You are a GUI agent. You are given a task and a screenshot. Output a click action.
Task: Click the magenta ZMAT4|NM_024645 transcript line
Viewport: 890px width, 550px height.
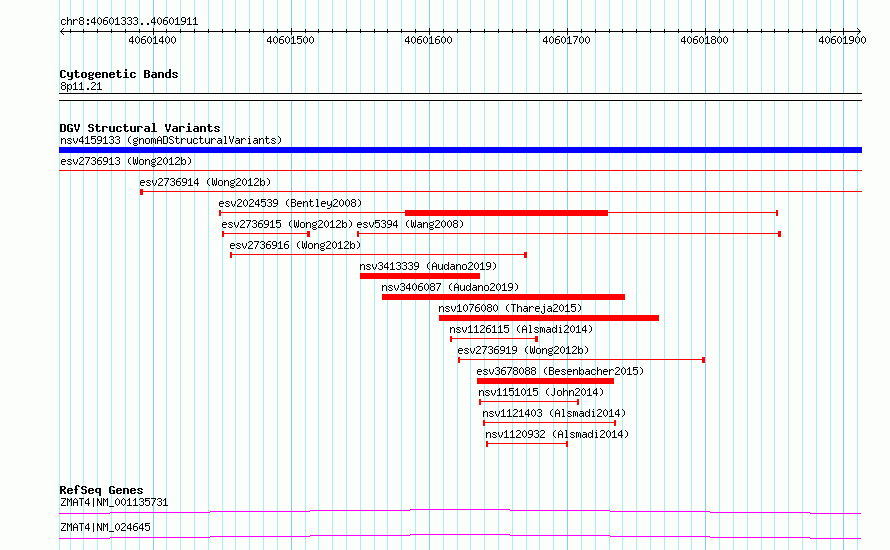pyautogui.click(x=460, y=536)
